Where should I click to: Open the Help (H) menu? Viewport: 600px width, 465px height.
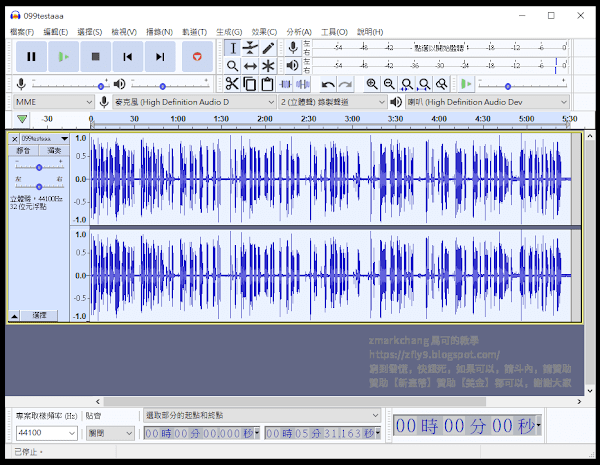point(370,32)
